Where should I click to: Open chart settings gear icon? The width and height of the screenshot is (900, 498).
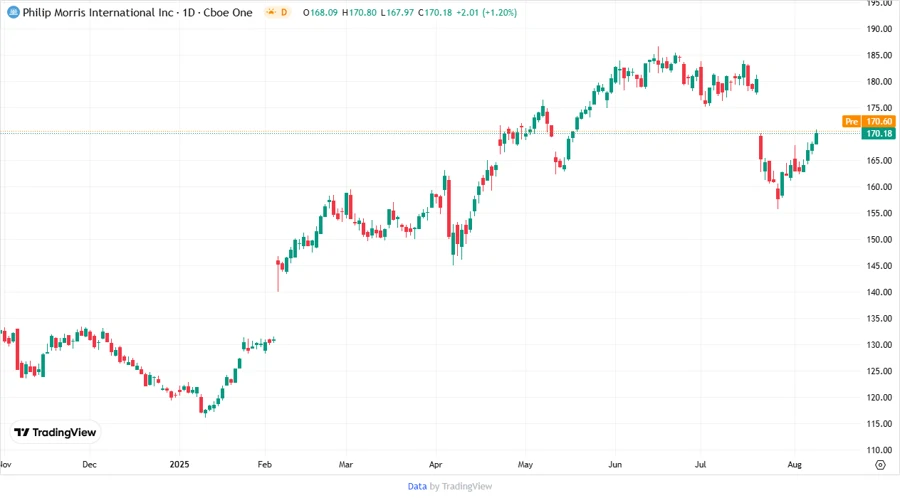coord(880,465)
